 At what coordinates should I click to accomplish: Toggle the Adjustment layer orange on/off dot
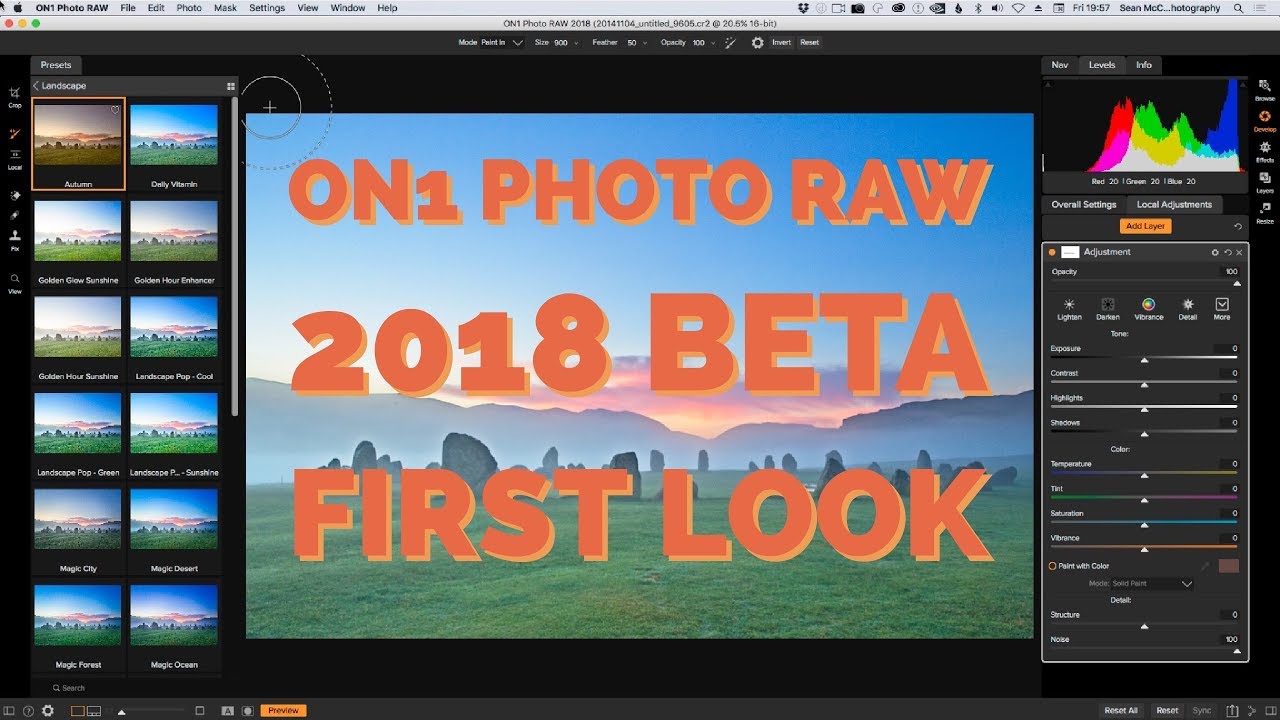click(1052, 252)
